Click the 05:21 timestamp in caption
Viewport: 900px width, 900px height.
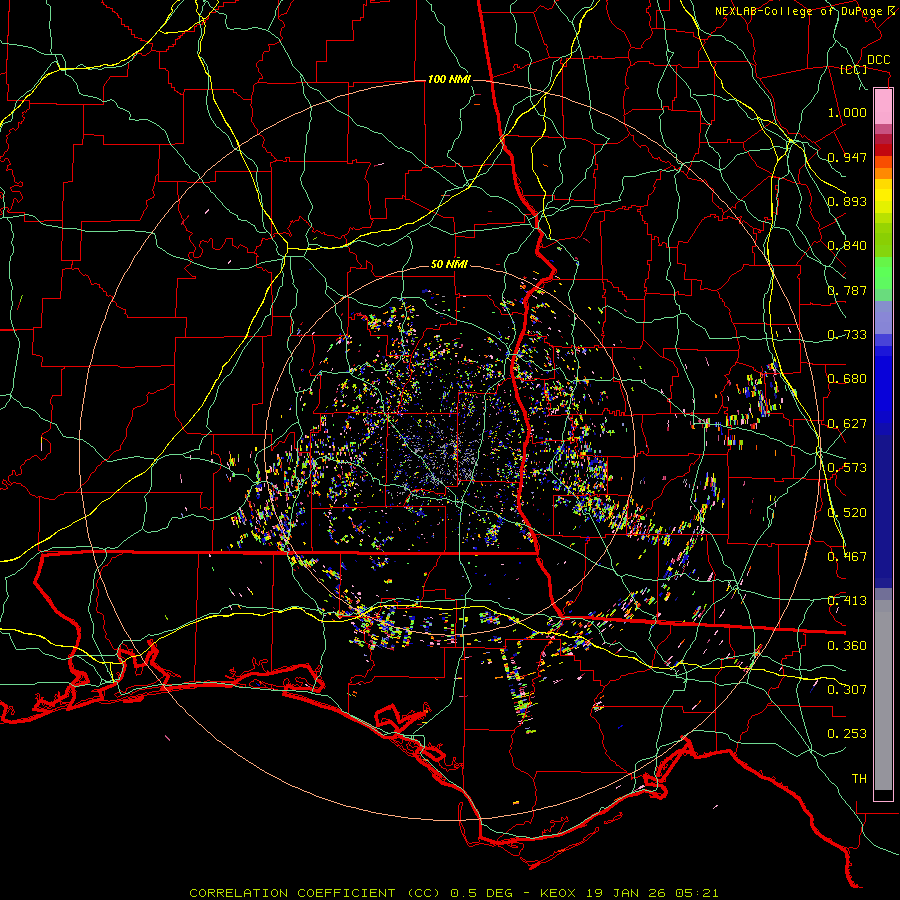696,893
